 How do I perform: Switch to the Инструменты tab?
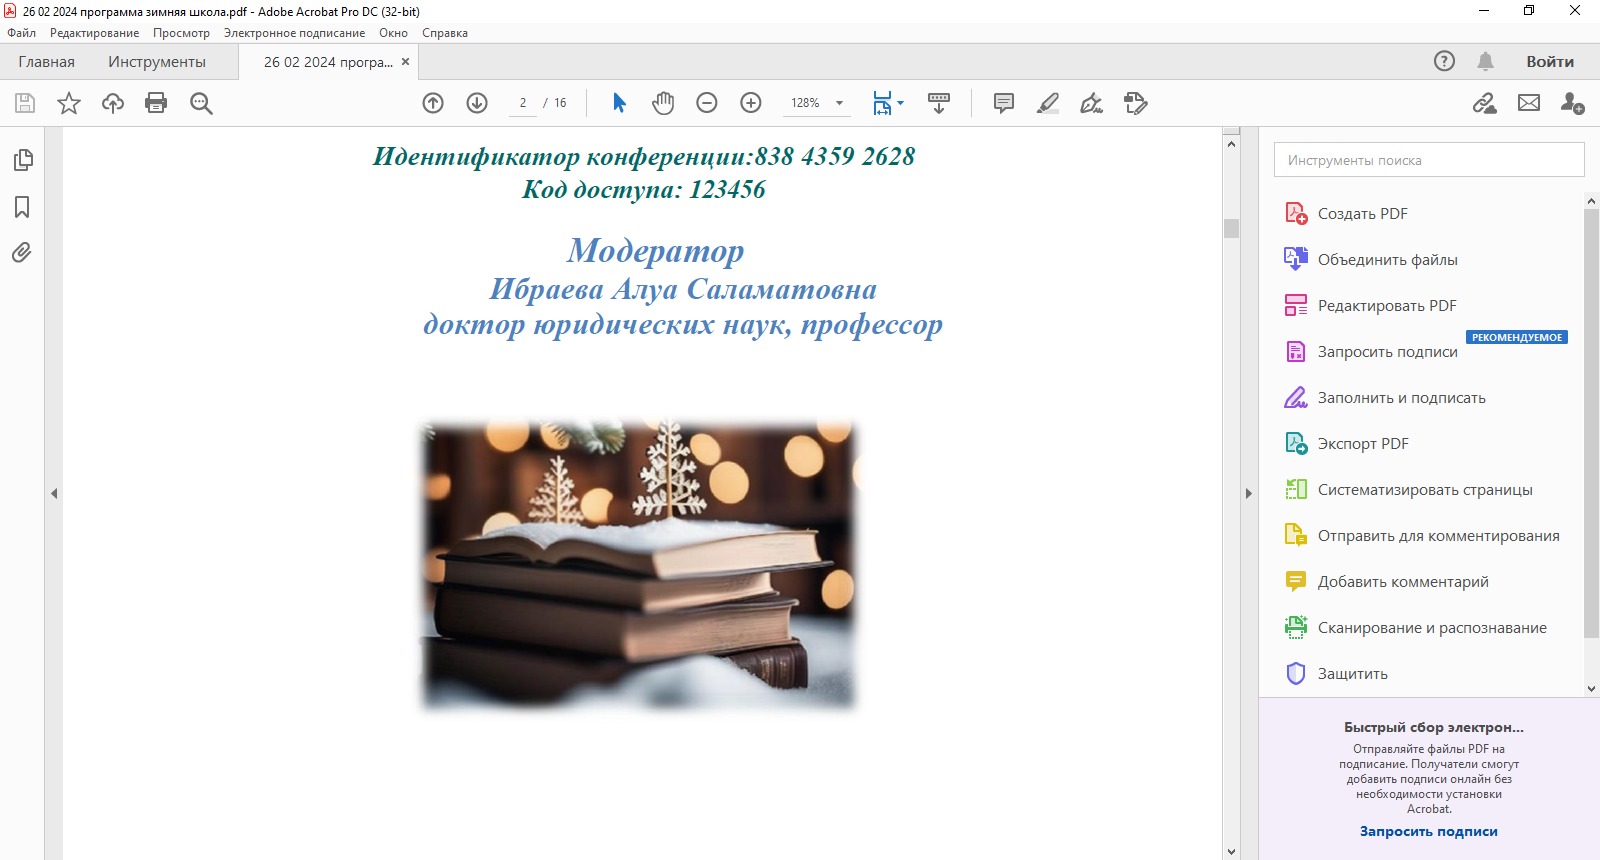(x=157, y=62)
